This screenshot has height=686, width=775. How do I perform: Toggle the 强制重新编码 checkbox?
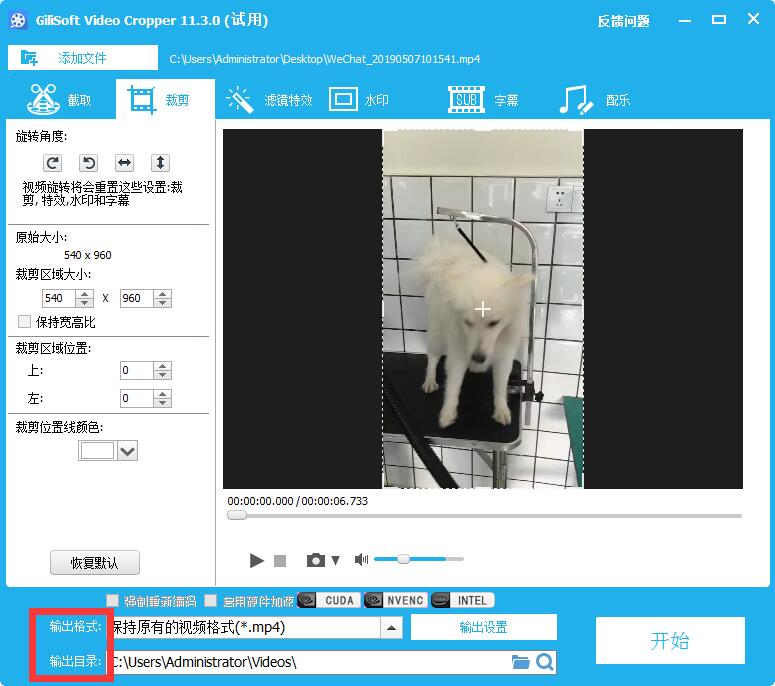pyautogui.click(x=112, y=601)
